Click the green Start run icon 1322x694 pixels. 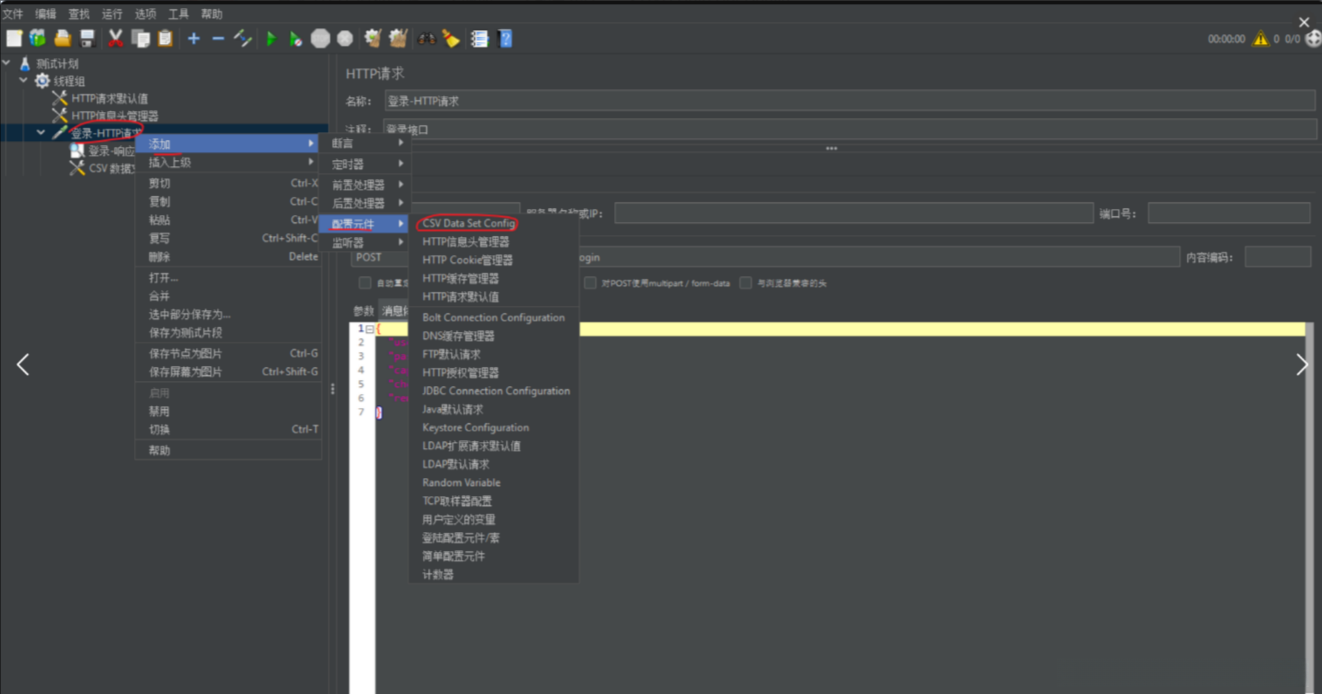click(x=271, y=38)
